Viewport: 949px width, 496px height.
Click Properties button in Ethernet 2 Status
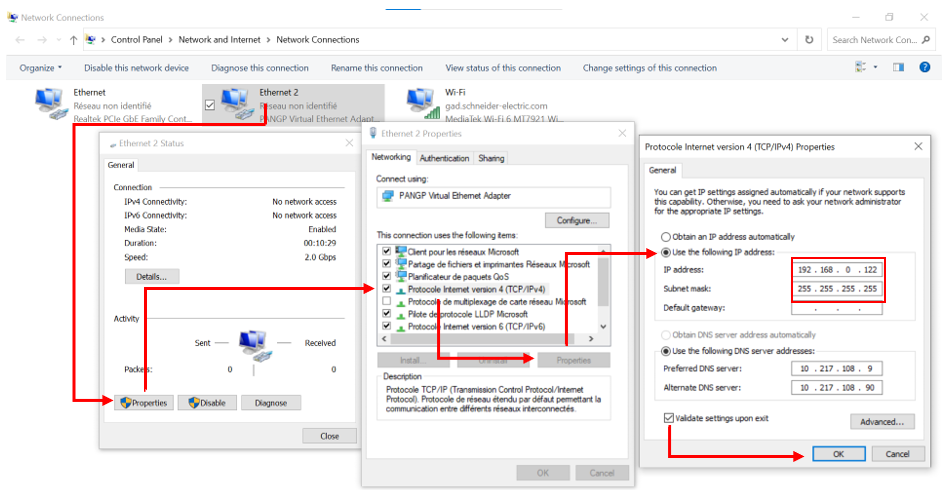144,403
